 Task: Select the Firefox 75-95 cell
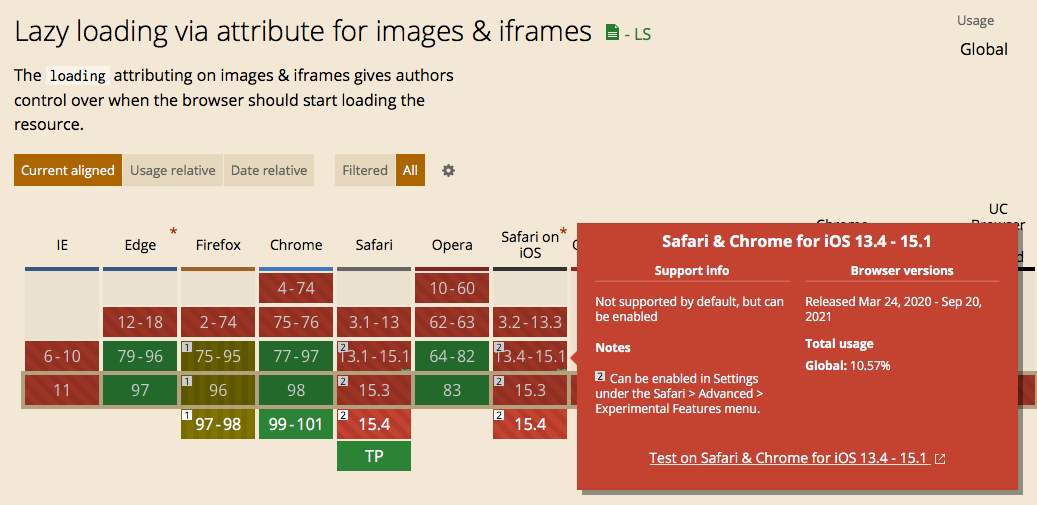pyautogui.click(x=218, y=356)
